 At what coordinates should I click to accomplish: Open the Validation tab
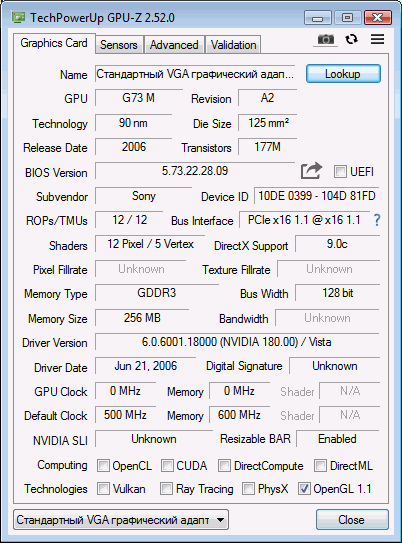[233, 45]
